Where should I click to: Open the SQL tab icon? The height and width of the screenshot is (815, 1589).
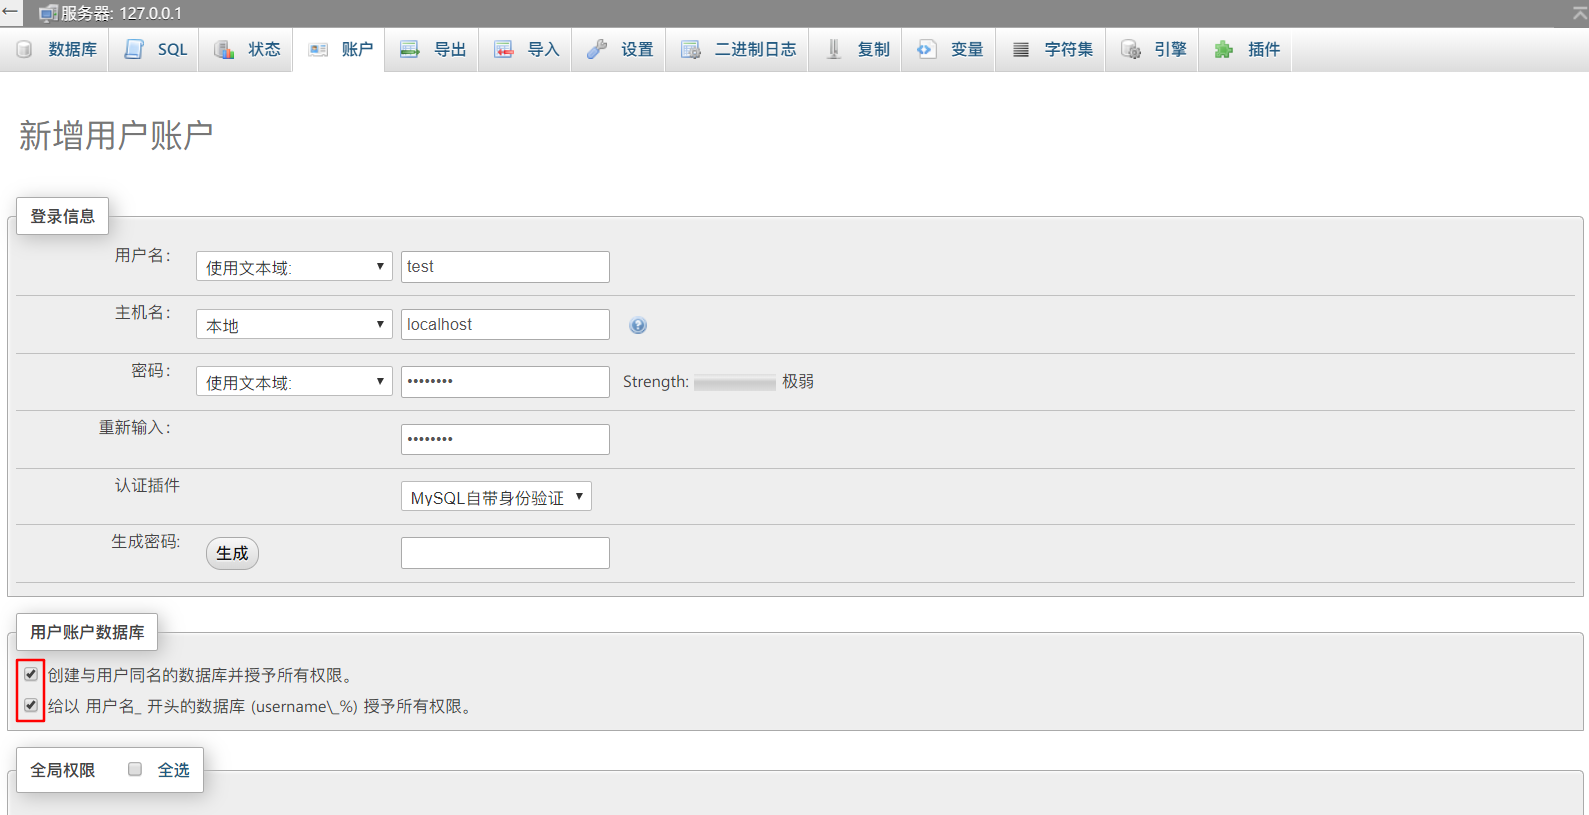[x=134, y=50]
